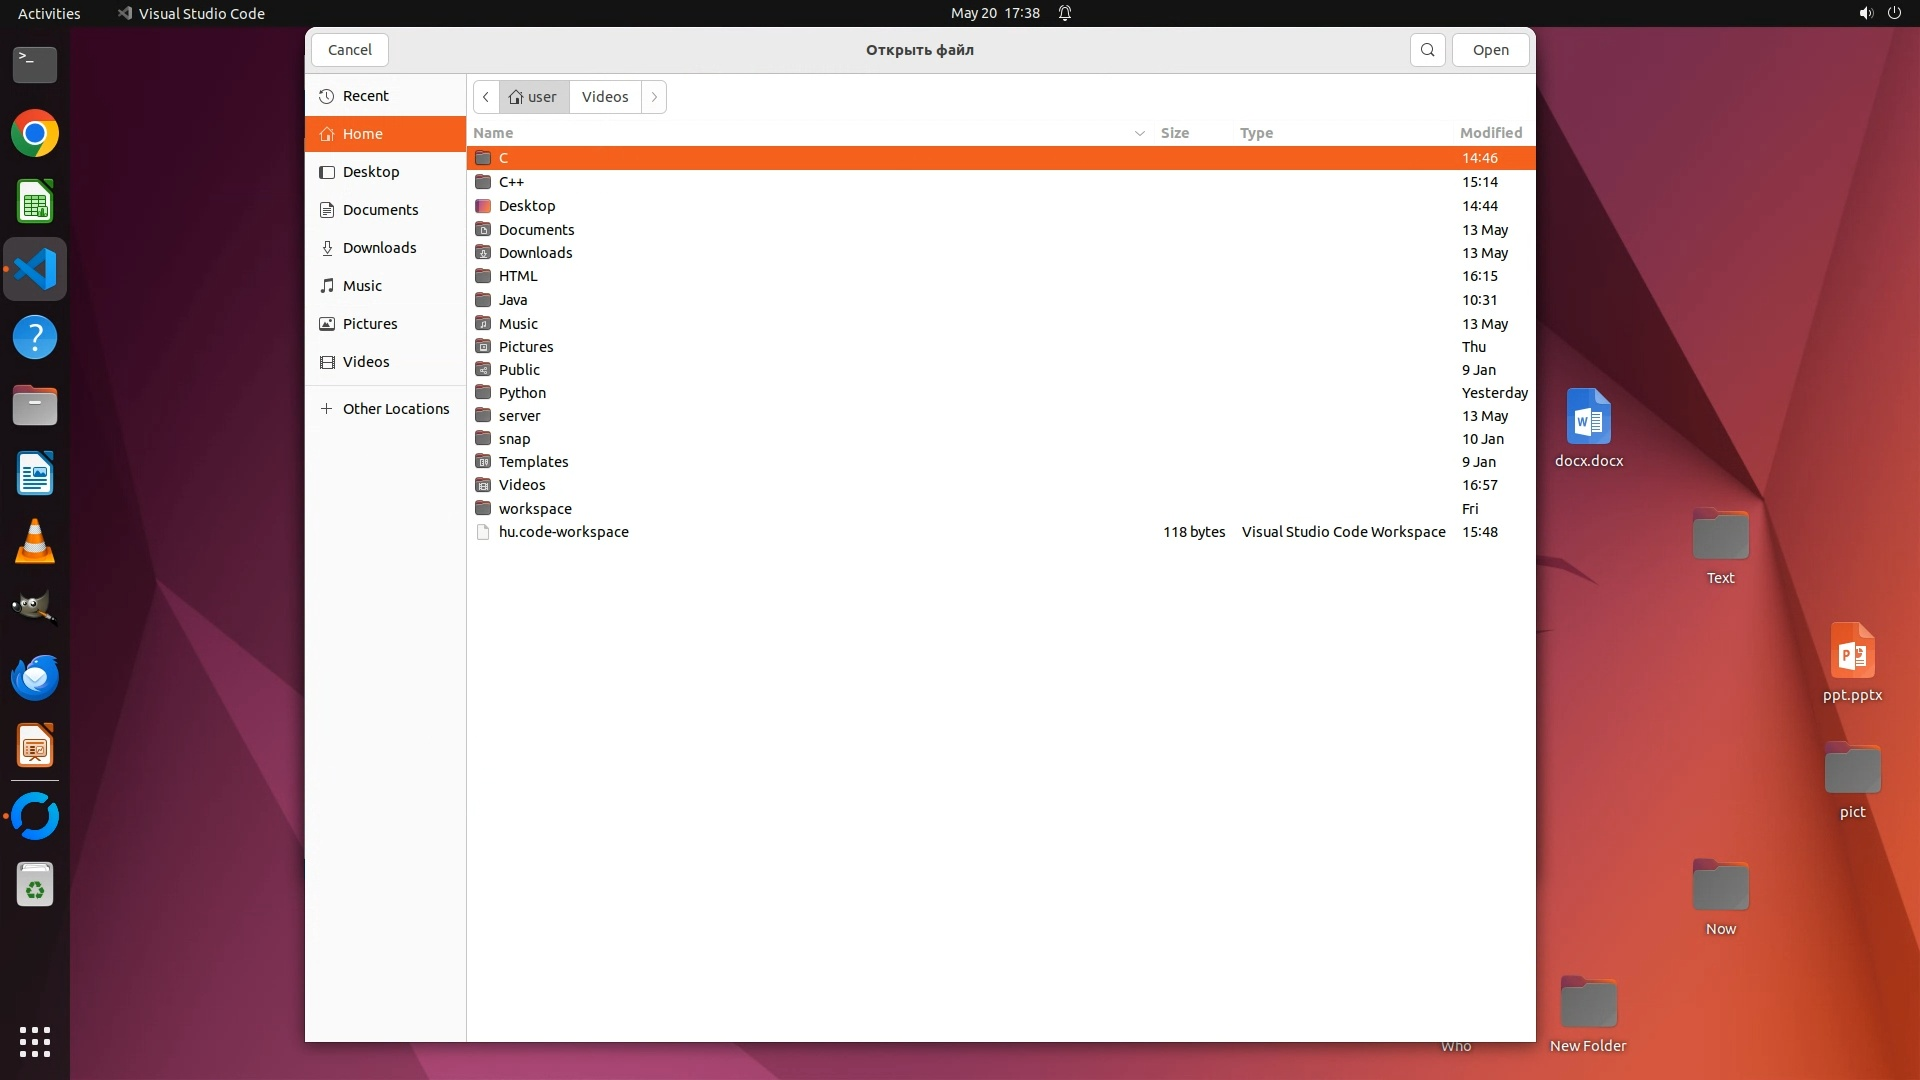Go to Downloads in sidebar
This screenshot has width=1920, height=1080.
pyautogui.click(x=379, y=248)
